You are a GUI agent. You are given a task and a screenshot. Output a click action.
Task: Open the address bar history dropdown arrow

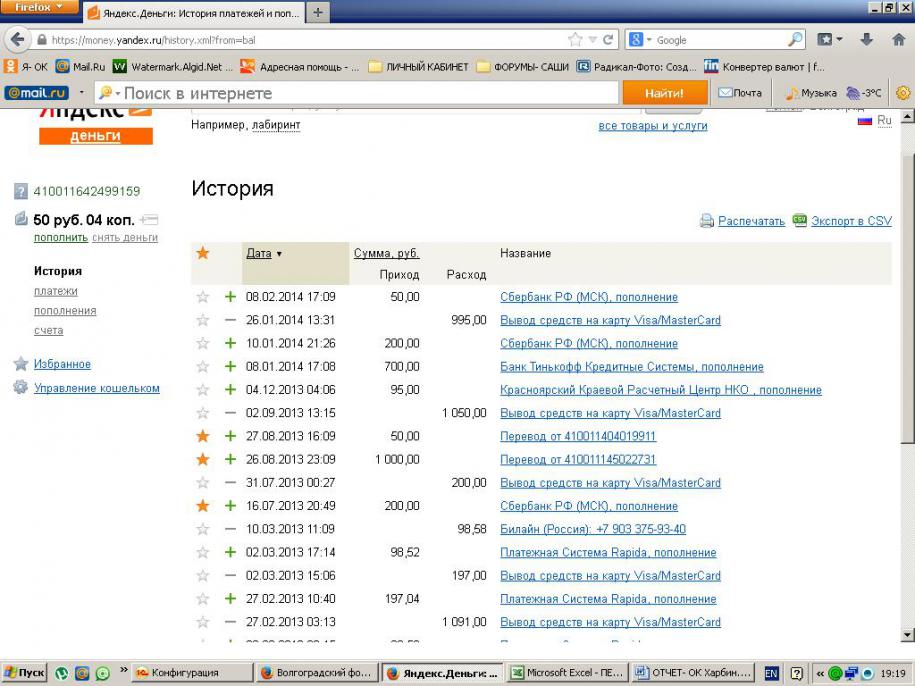(x=592, y=40)
